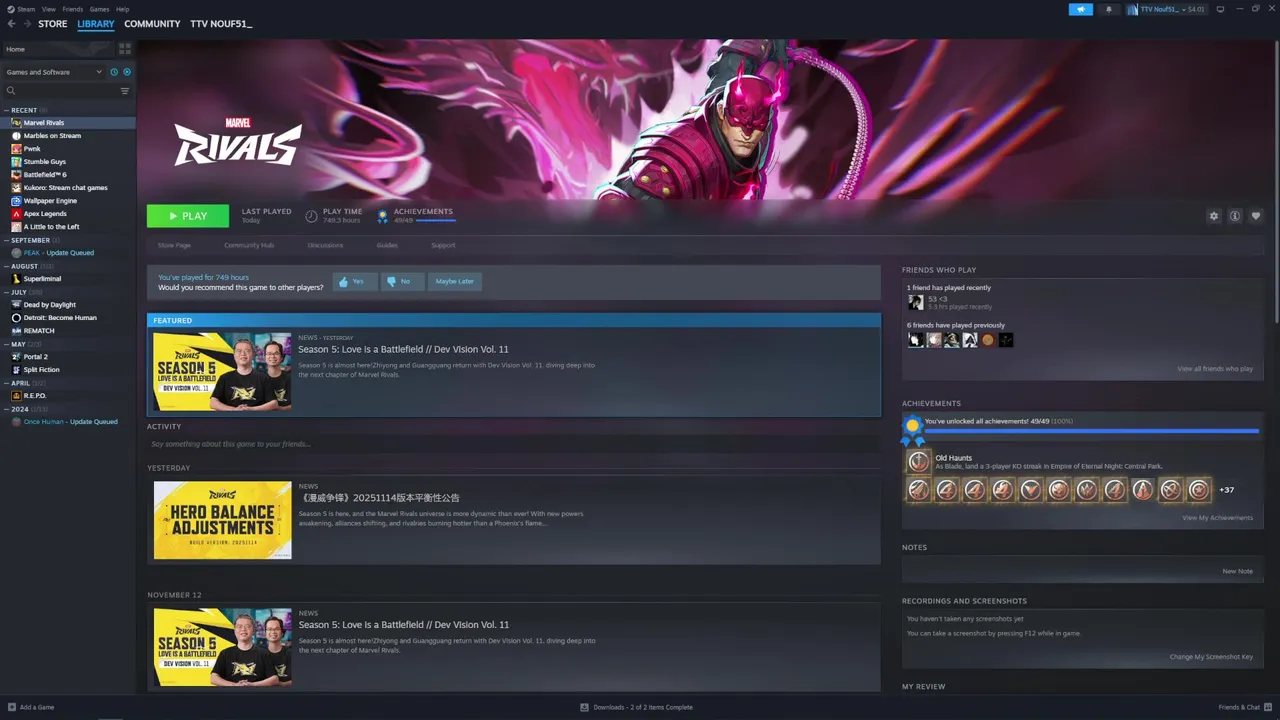This screenshot has width=1280, height=720.
Task: Open Friends & Chat
Action: point(1243,707)
